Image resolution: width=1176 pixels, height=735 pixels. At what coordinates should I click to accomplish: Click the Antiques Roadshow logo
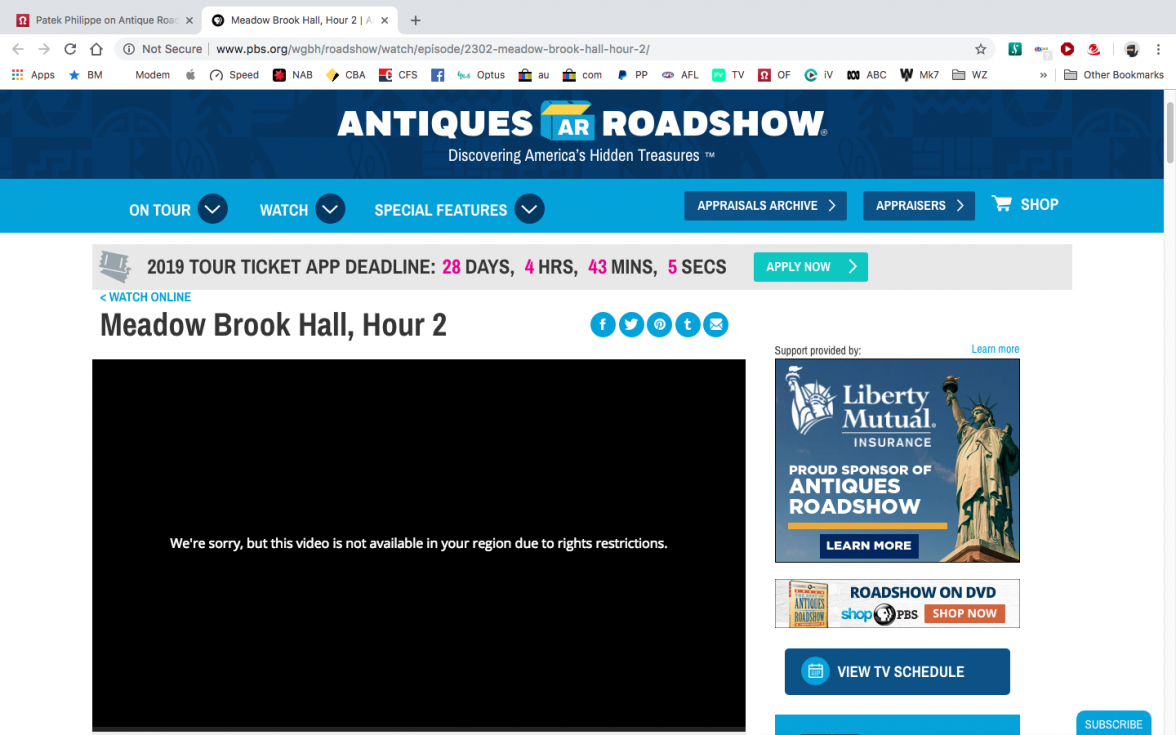pyautogui.click(x=581, y=123)
